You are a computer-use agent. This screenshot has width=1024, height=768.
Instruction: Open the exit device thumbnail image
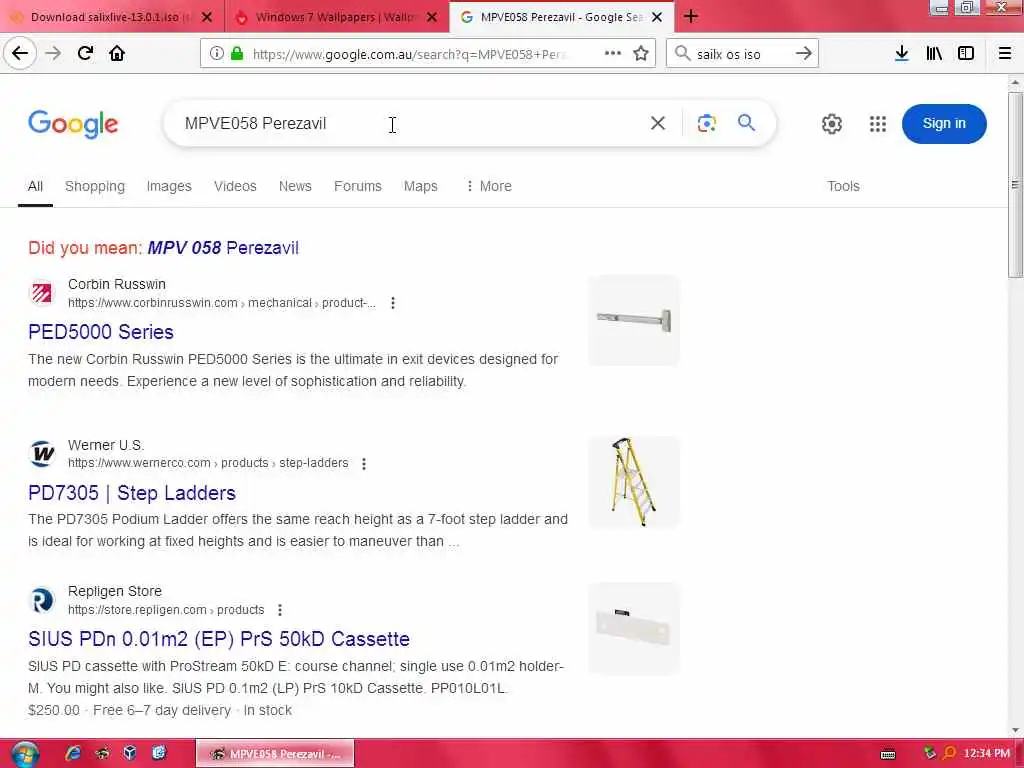coord(634,320)
